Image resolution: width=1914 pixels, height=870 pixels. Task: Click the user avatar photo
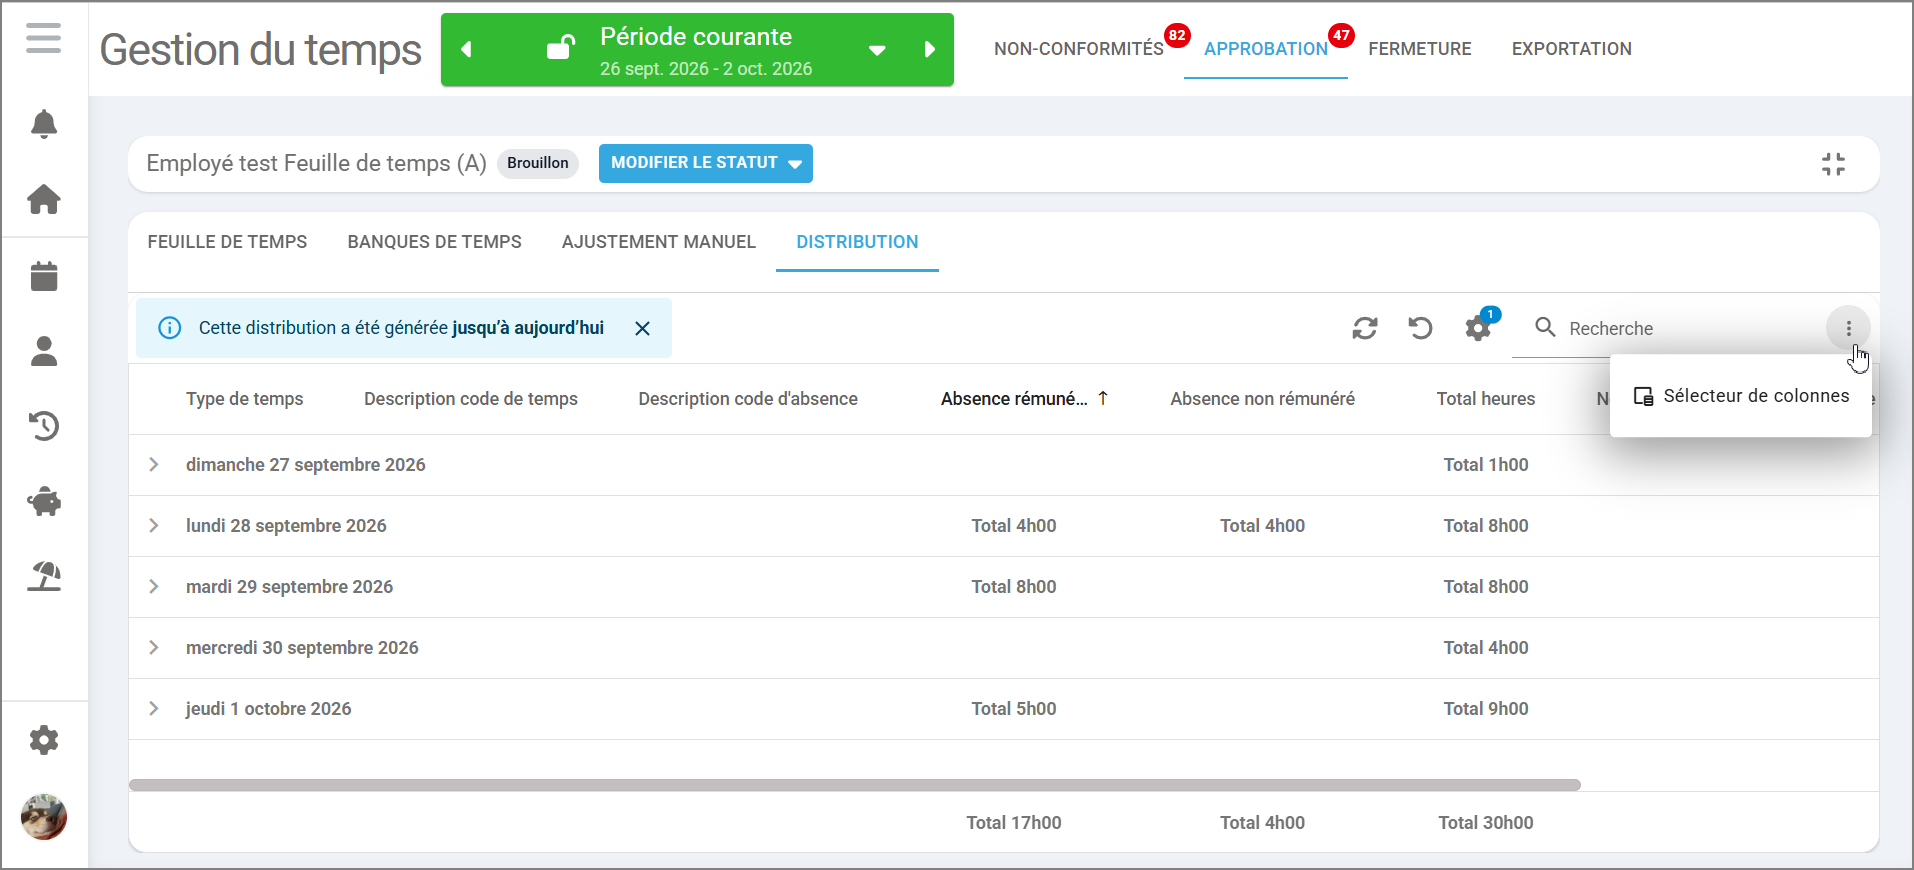pyautogui.click(x=44, y=817)
